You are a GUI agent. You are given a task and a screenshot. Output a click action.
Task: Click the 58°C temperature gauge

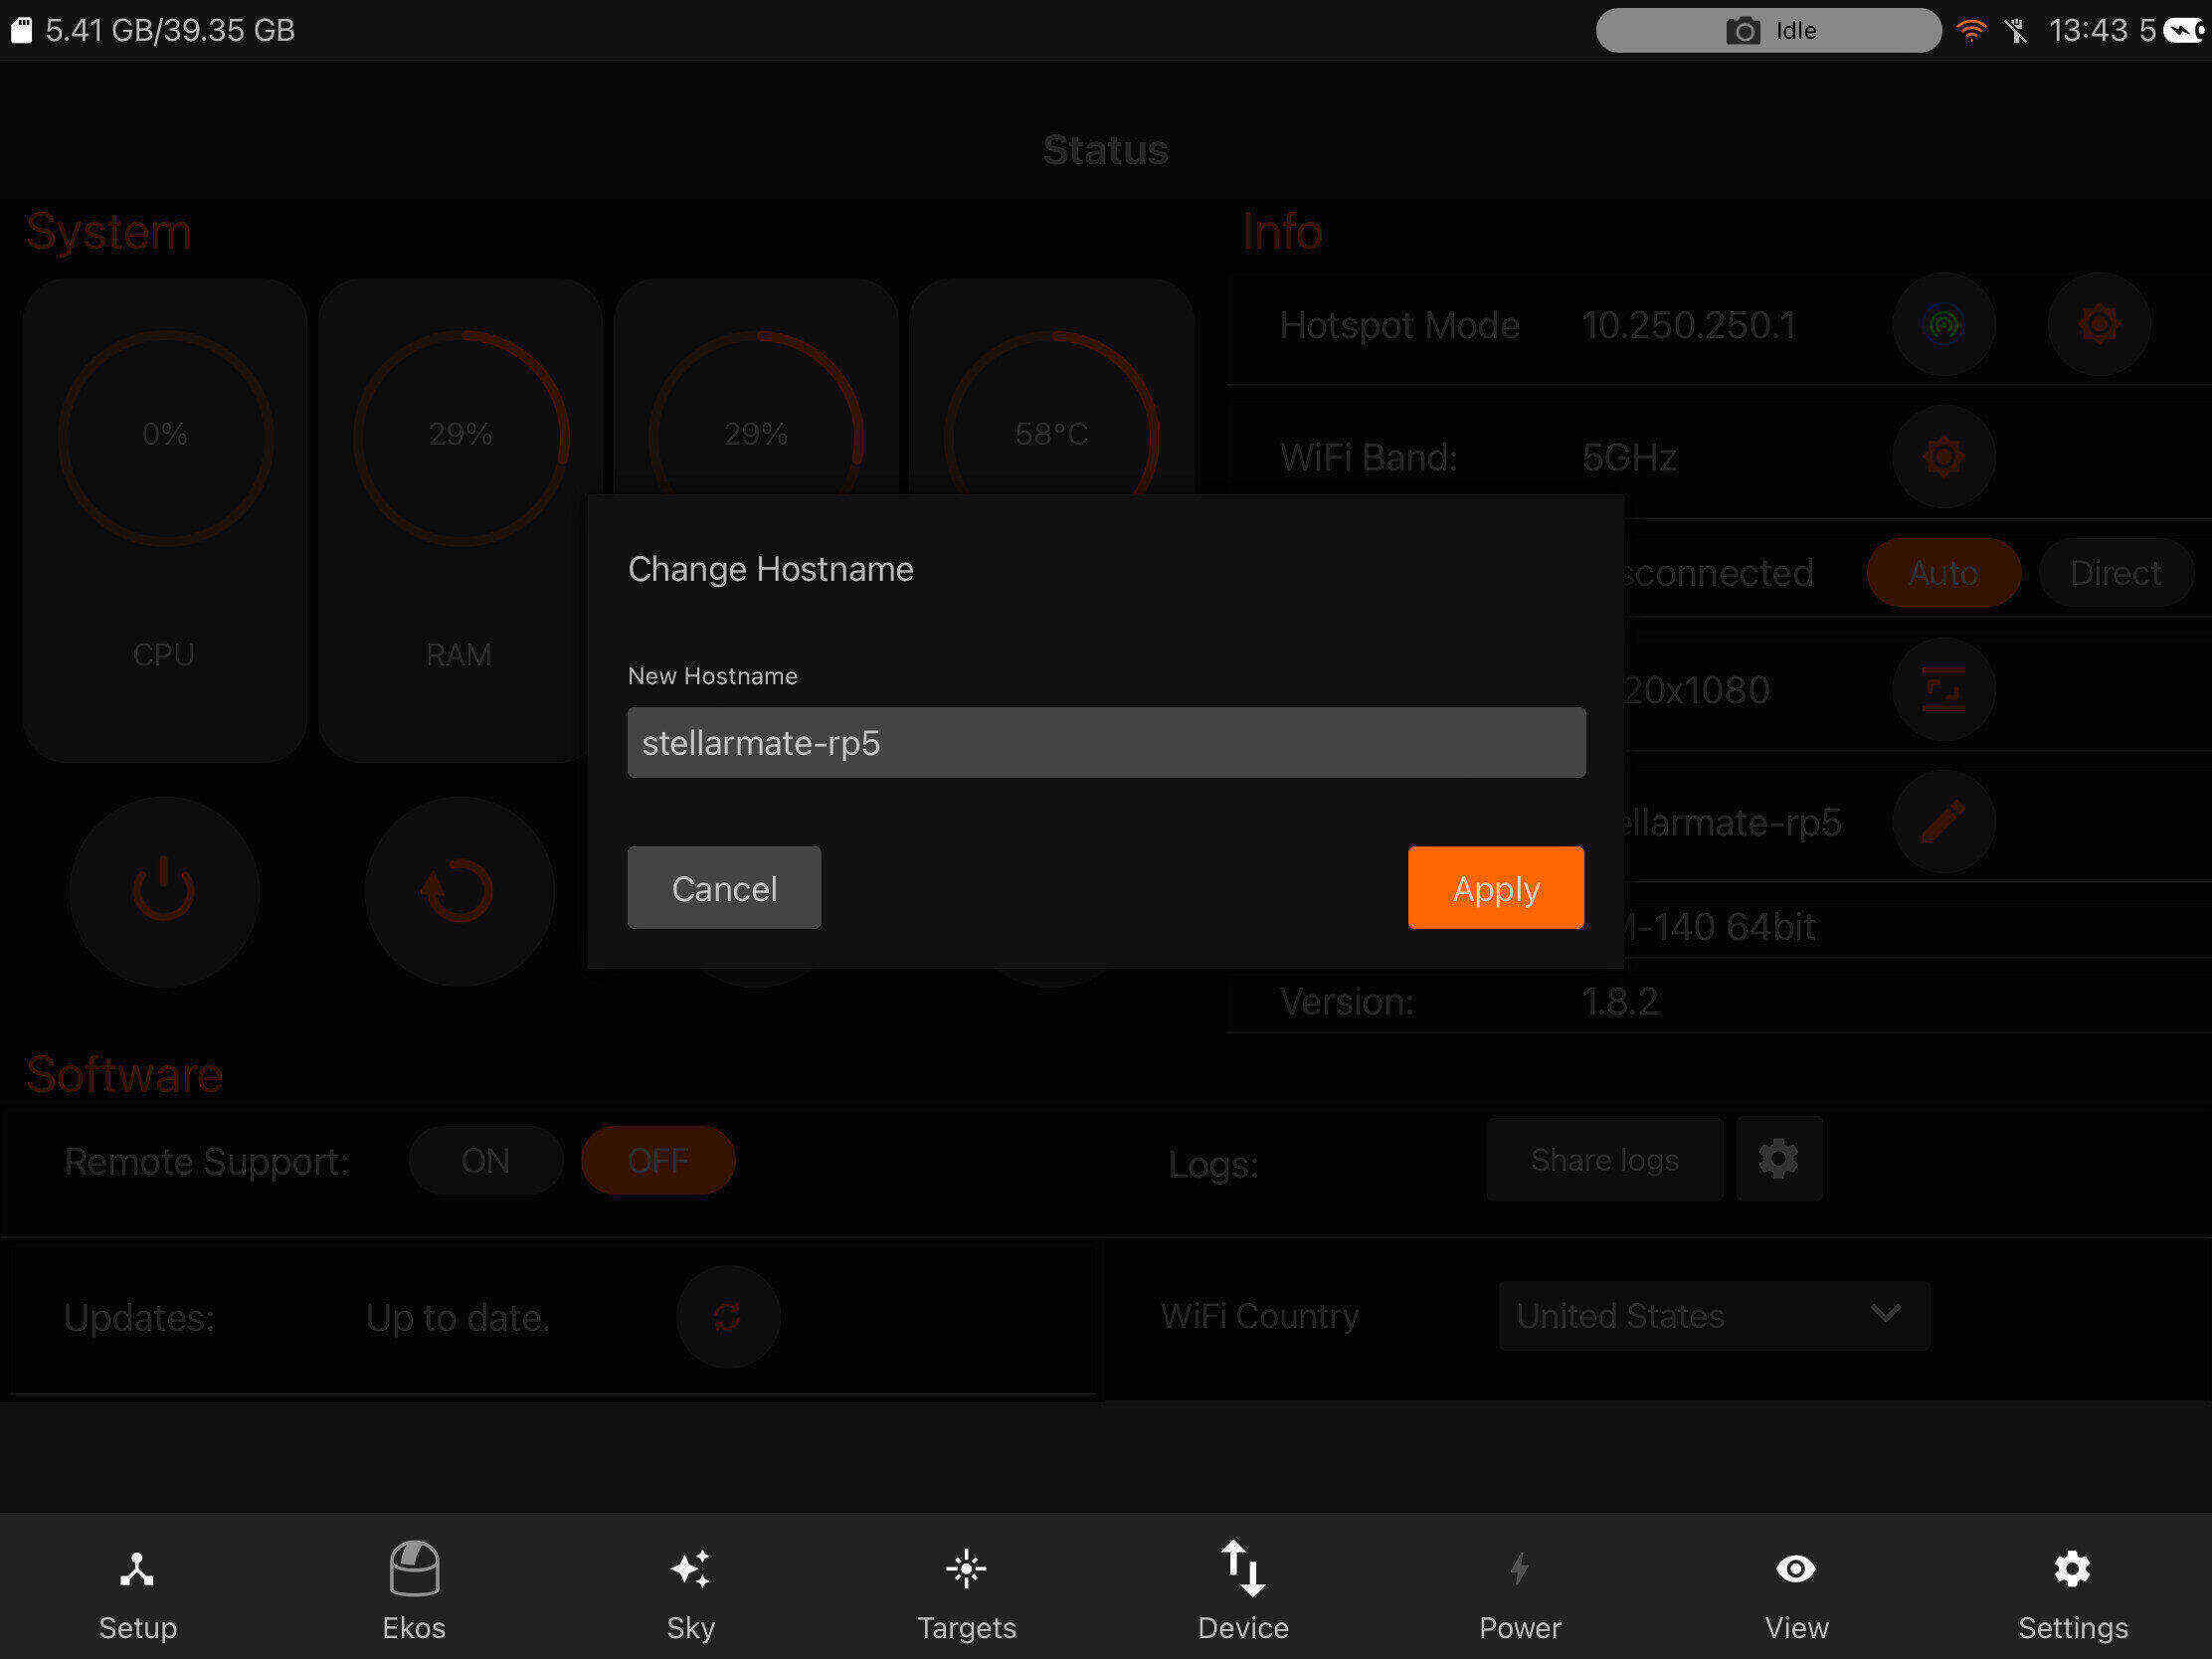[x=1052, y=415]
